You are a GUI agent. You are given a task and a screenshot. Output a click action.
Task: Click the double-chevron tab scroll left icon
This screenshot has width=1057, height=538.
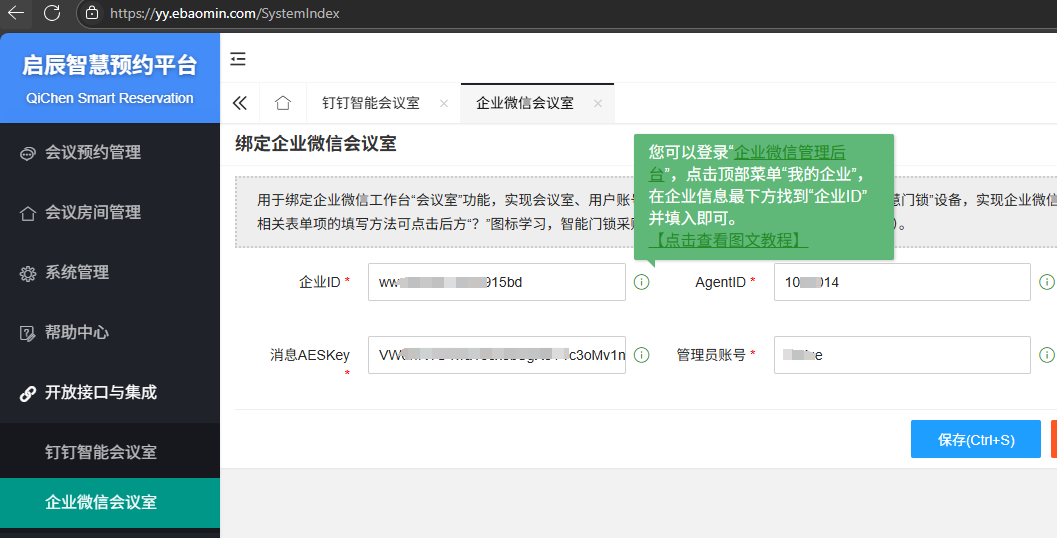240,103
